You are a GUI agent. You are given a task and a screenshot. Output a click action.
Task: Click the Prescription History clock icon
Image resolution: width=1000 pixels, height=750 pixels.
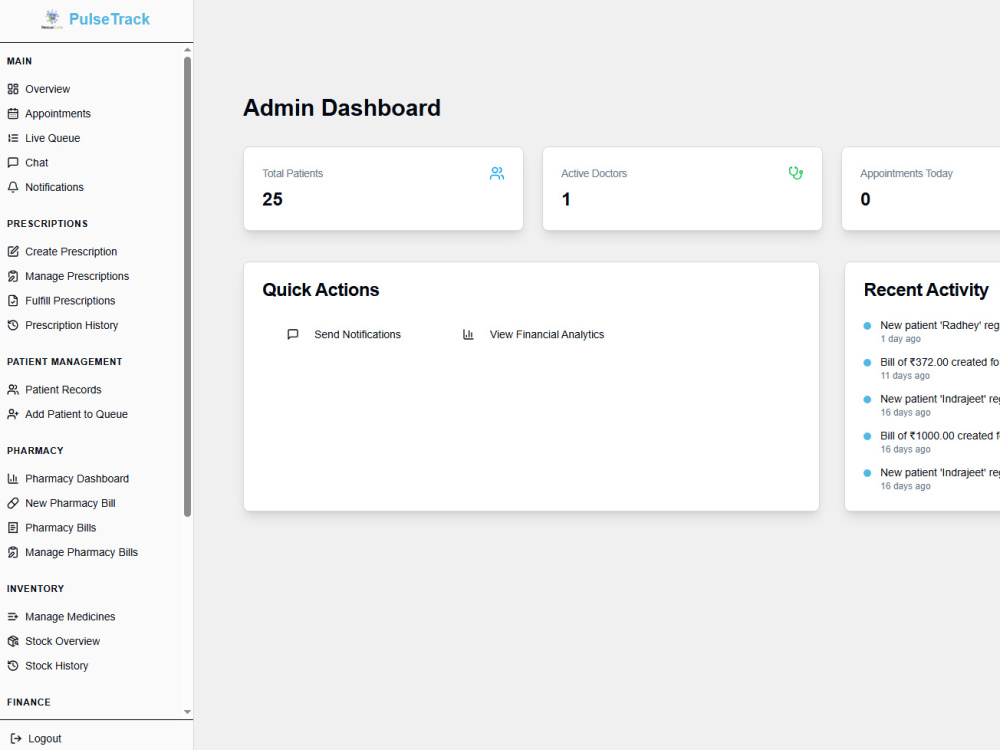pos(13,325)
